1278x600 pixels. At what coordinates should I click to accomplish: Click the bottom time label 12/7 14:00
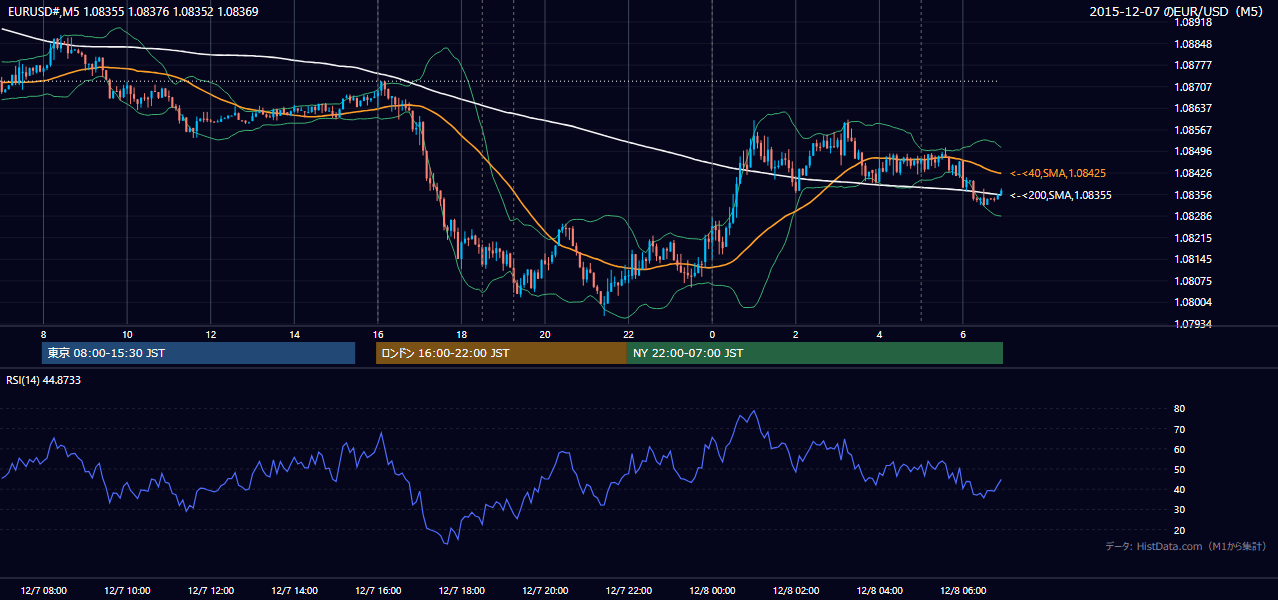point(294,591)
